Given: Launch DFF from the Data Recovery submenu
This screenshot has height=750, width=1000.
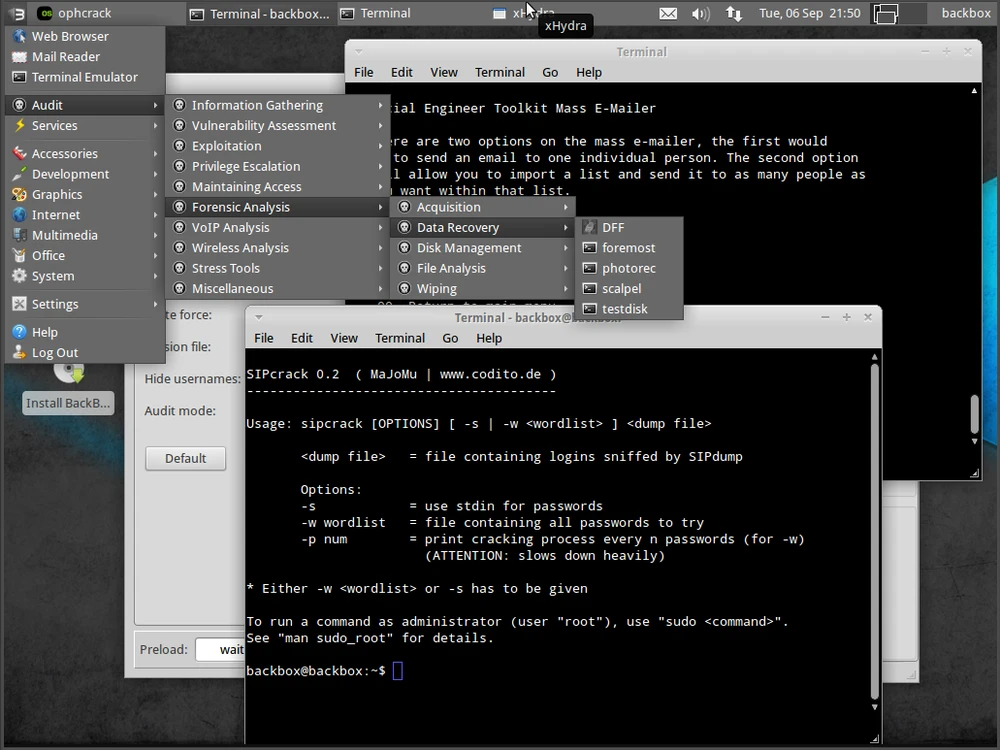Looking at the screenshot, I should click(x=613, y=228).
